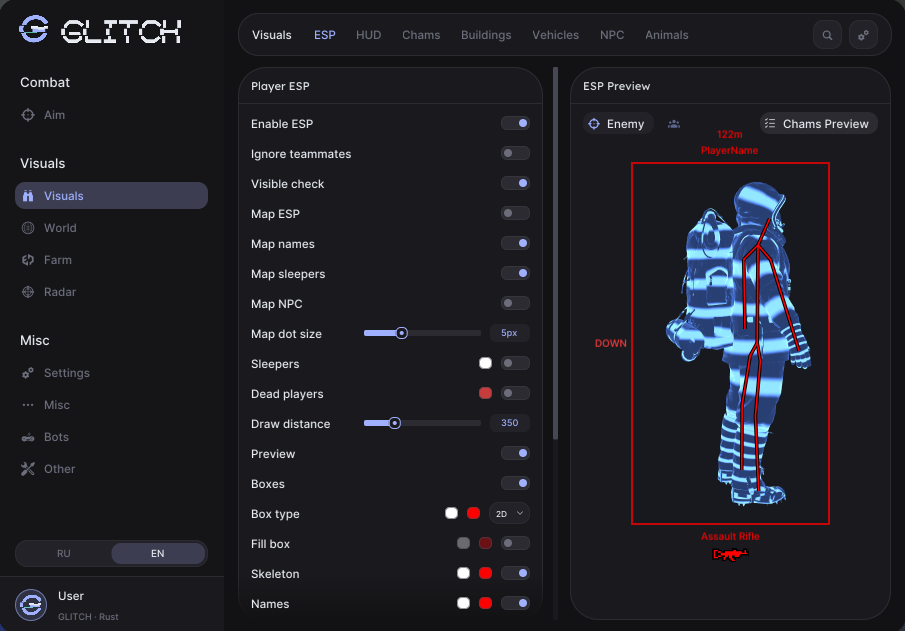Toggle Map sleepers switch

point(515,273)
